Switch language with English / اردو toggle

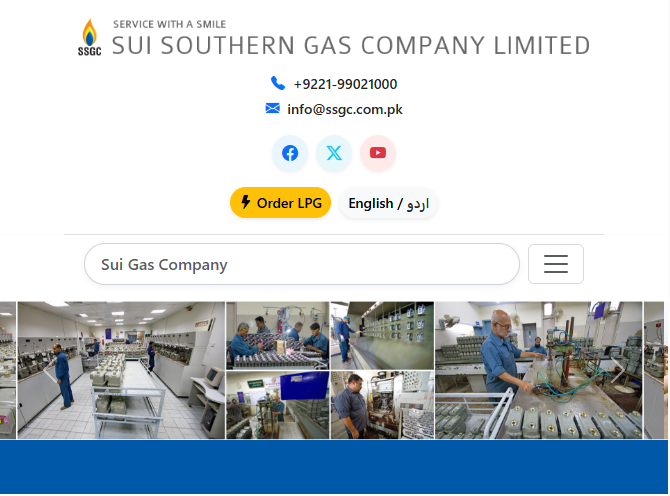pyautogui.click(x=388, y=203)
